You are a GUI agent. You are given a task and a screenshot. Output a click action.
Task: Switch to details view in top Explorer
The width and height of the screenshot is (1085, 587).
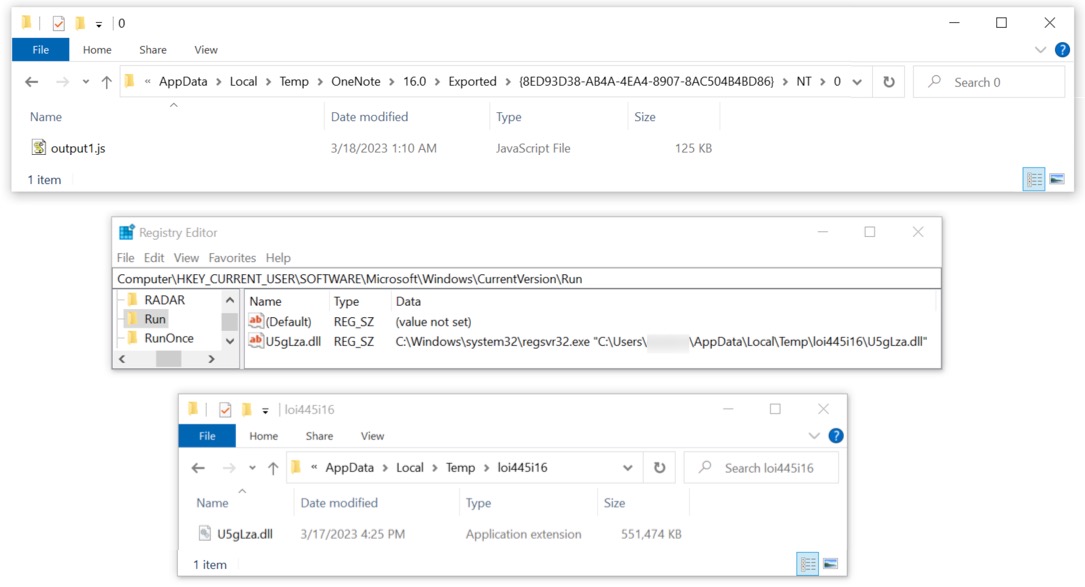pos(1034,179)
